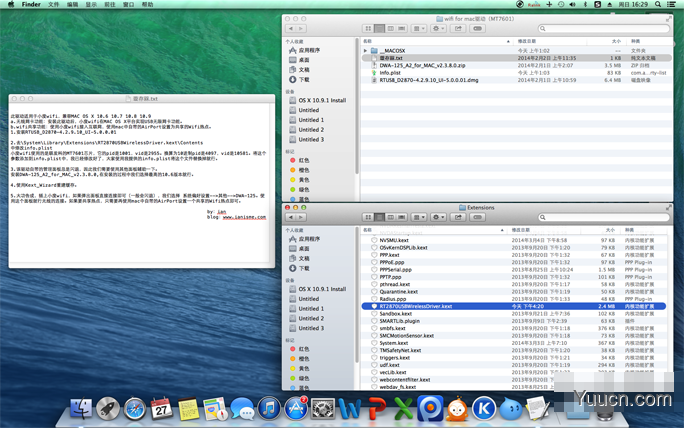Open the Finder menu in menu bar

click(x=31, y=4)
